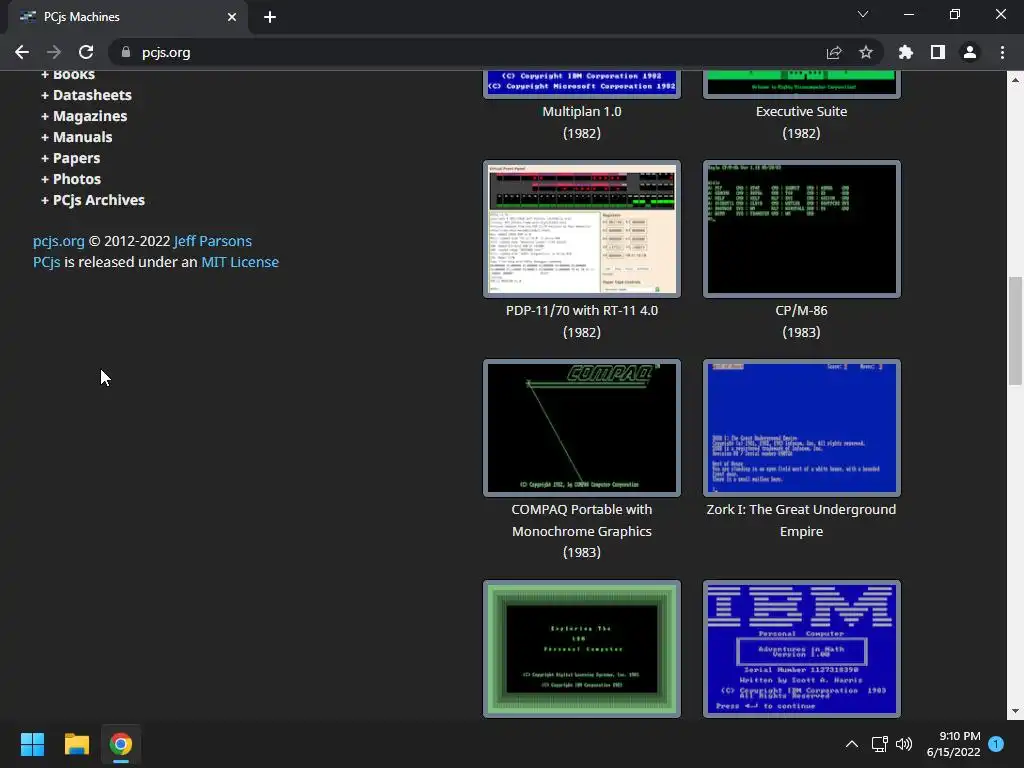Click scrollbar down arrow
The height and width of the screenshot is (768, 1024).
pos(1015,711)
